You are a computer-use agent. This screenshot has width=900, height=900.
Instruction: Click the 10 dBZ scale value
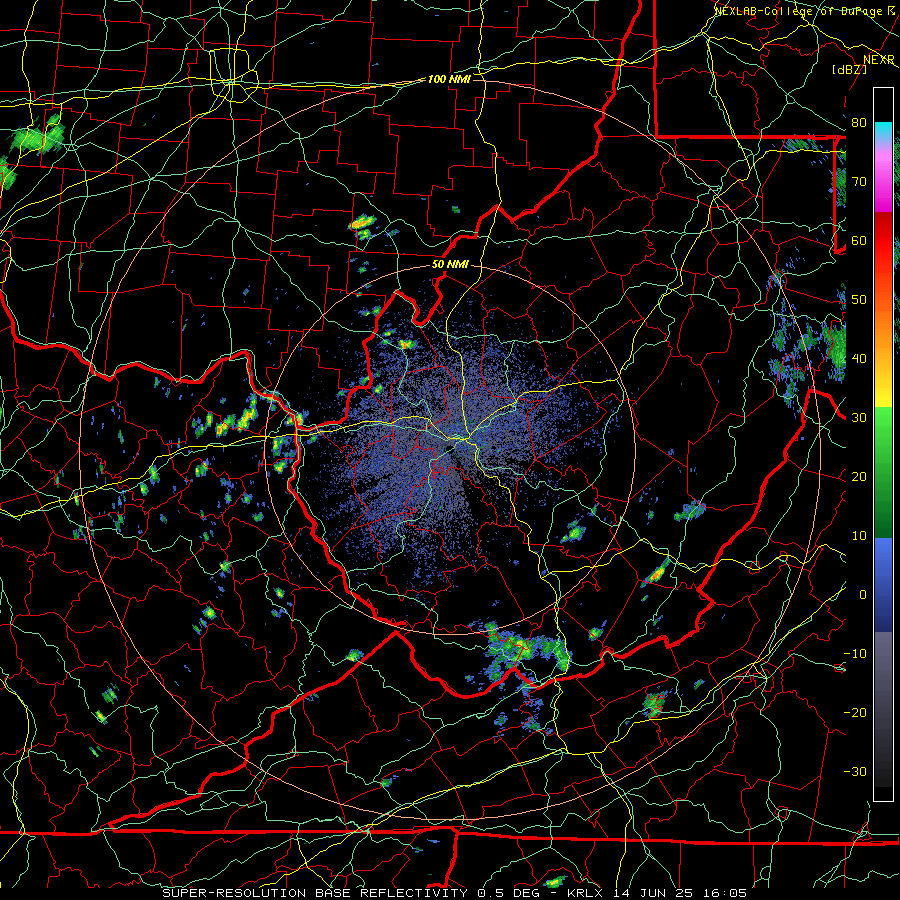(x=859, y=536)
